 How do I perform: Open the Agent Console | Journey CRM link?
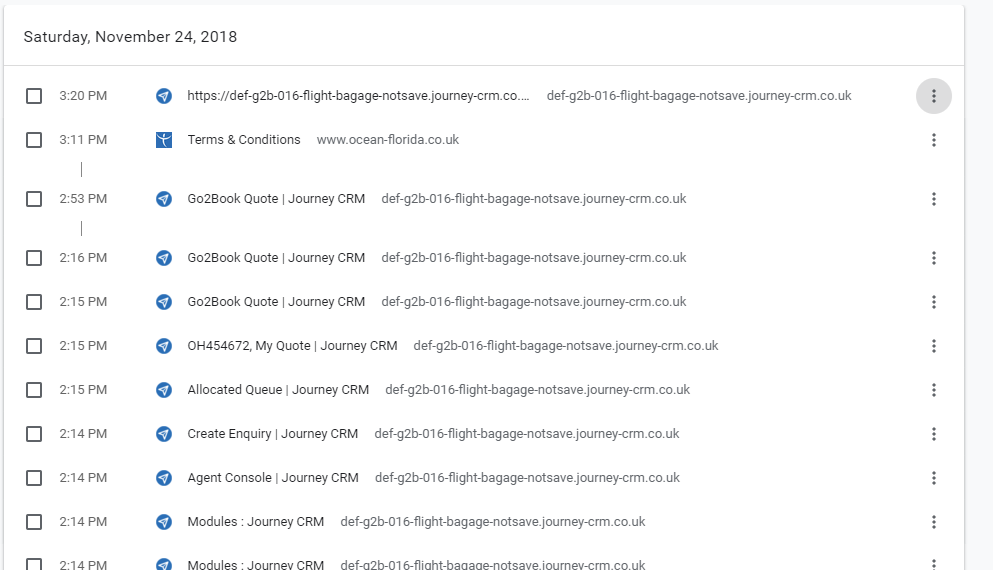[272, 478]
